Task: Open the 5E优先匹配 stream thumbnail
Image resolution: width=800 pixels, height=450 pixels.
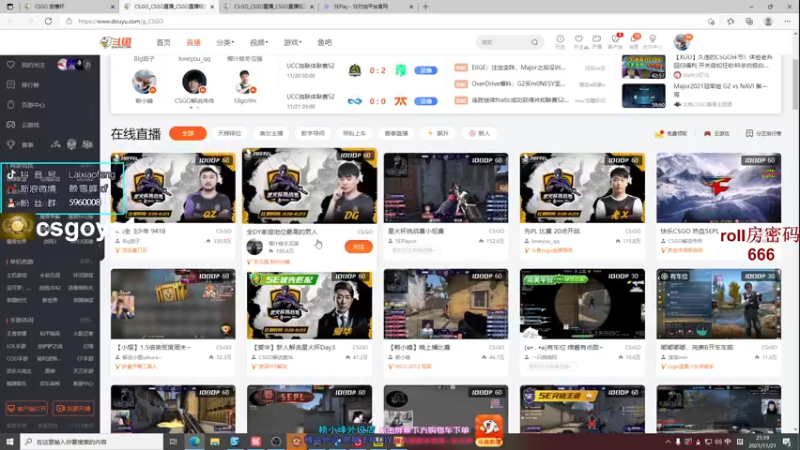Action: [x=309, y=304]
